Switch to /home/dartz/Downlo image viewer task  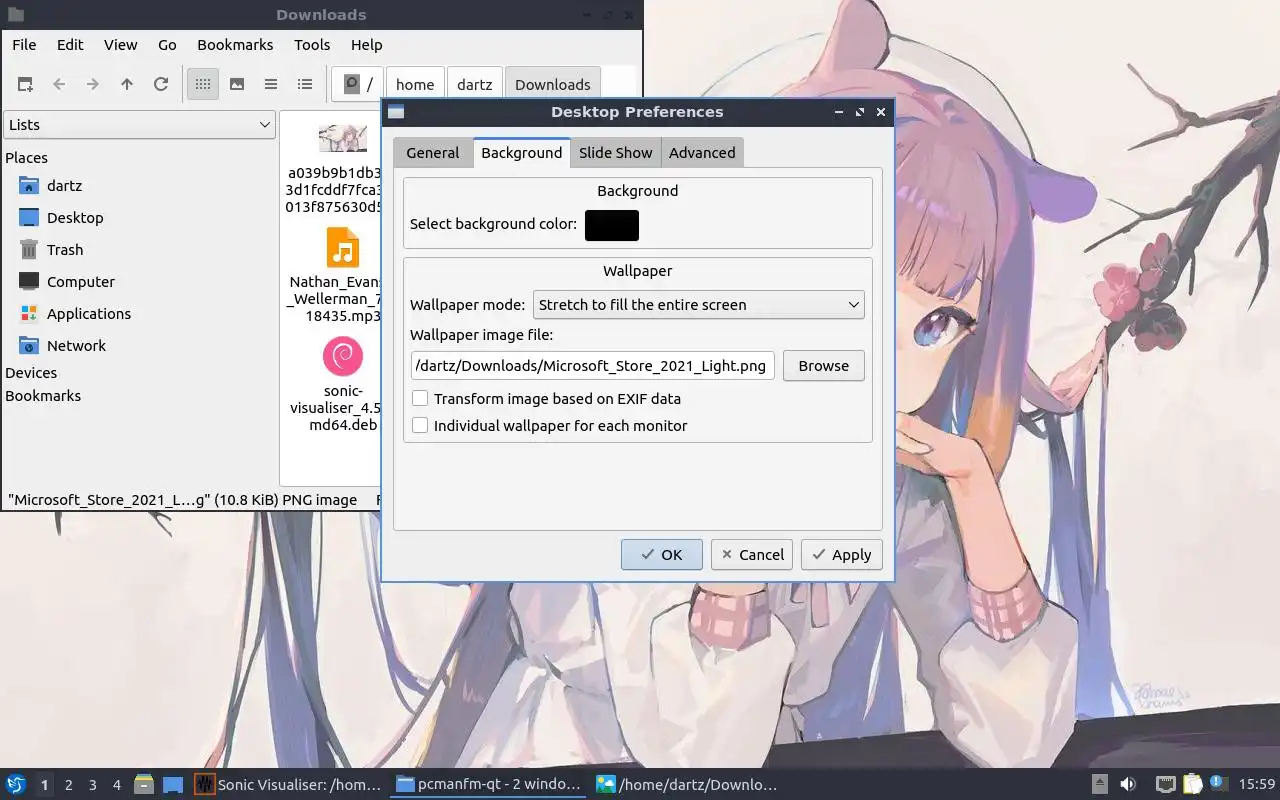coord(689,785)
